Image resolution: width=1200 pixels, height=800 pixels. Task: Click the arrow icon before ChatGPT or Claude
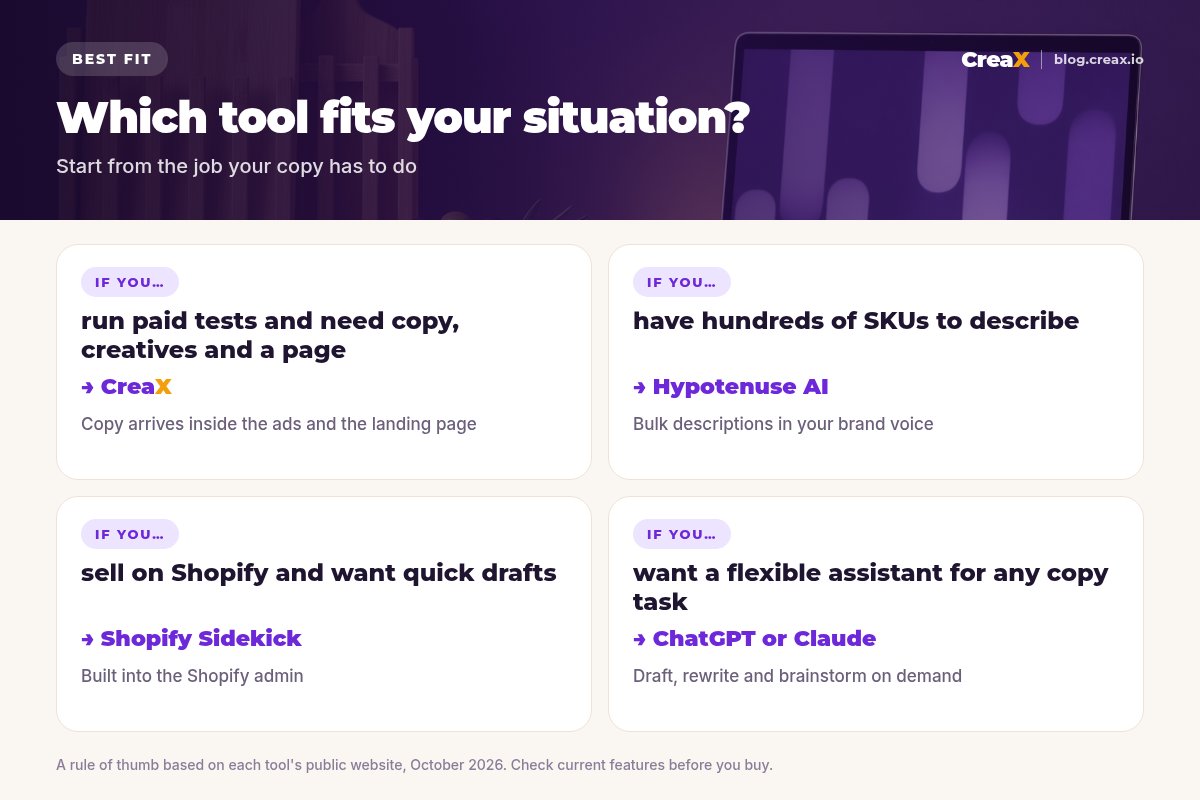click(640, 639)
